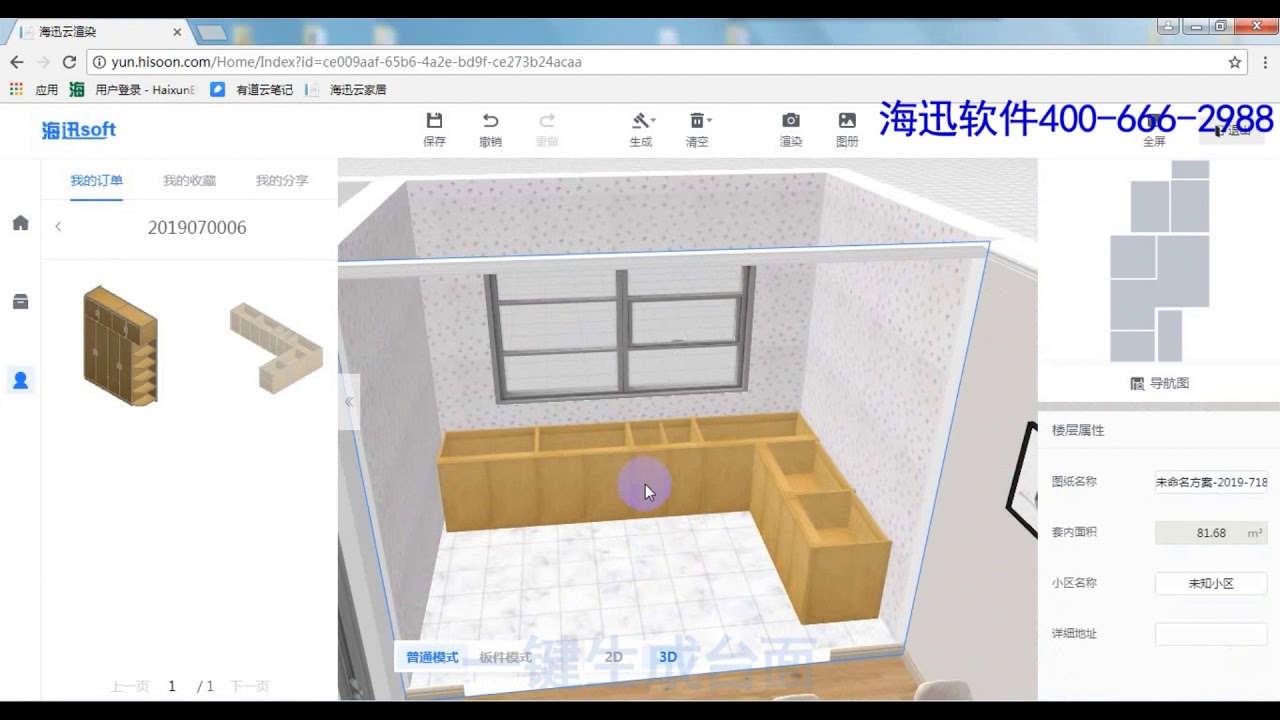This screenshot has height=720, width=1280.
Task: Switch to 我的分享 tab
Action: pos(282,181)
